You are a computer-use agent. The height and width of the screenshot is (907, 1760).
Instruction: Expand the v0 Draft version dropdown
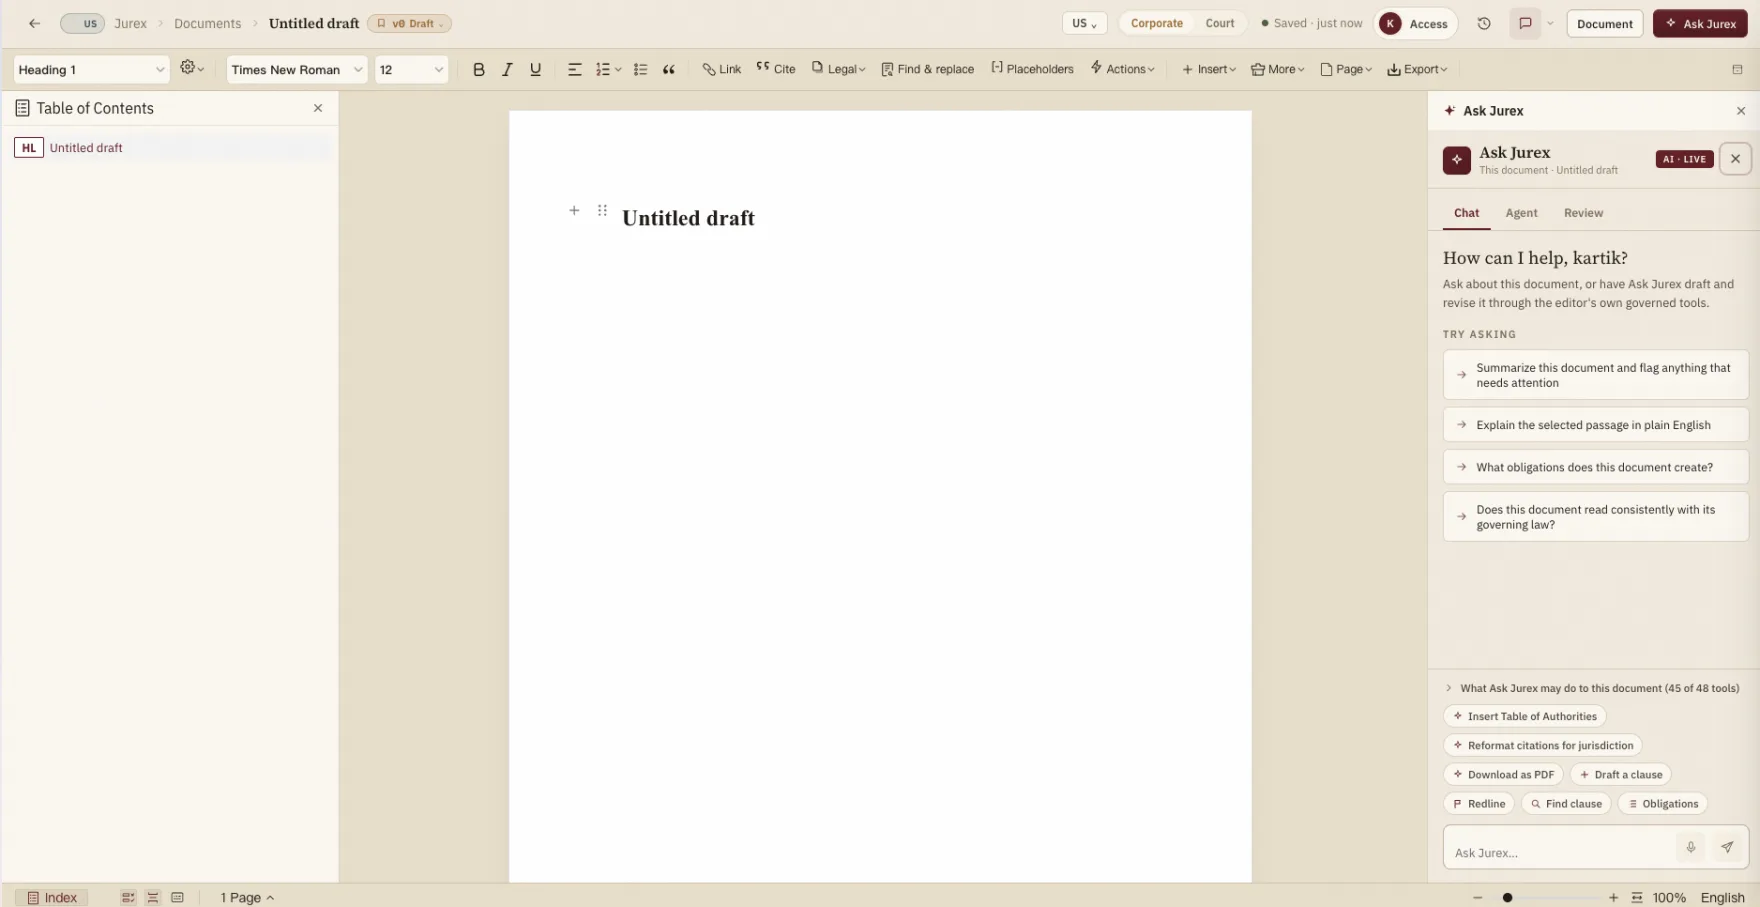(x=409, y=23)
